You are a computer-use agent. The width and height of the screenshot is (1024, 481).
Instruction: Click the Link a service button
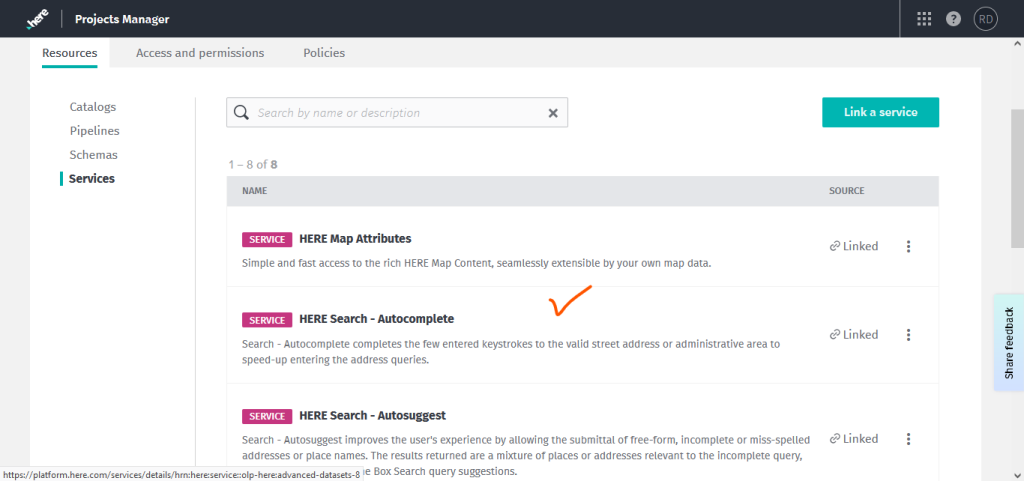tap(880, 112)
